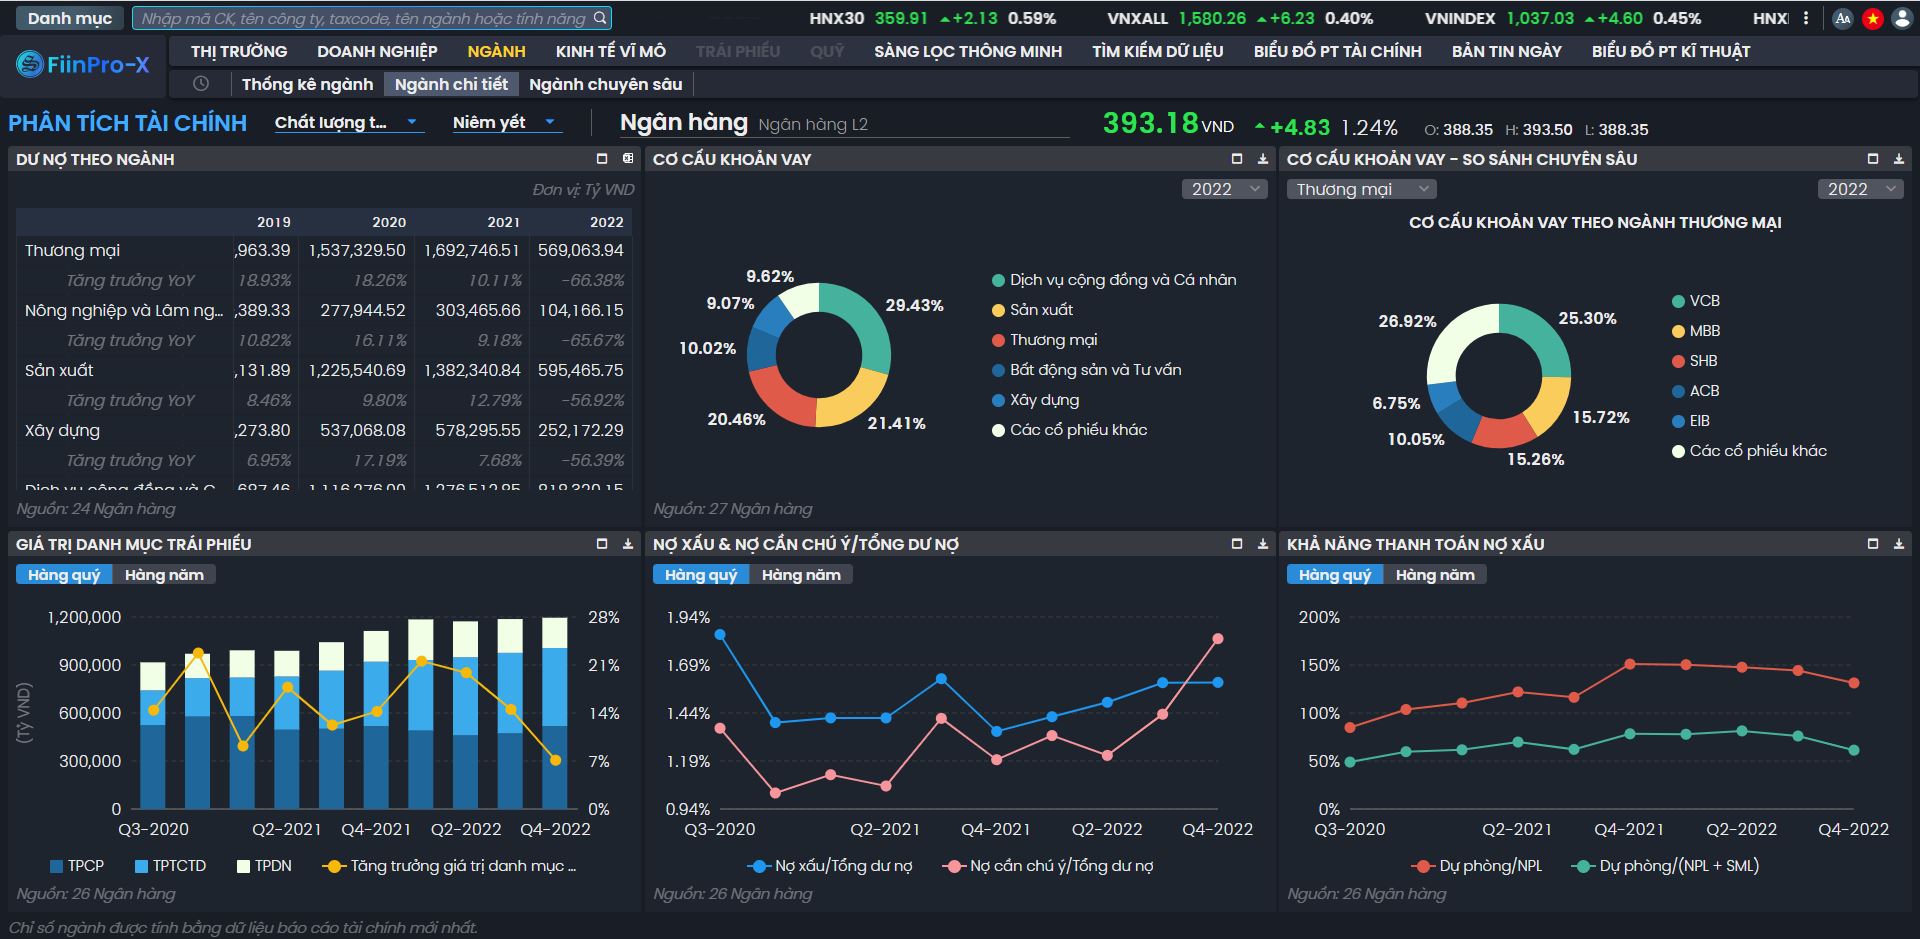Screen dimensions: 1920x939
Task: Open the Chất lượng t... dropdown
Action: 346,123
